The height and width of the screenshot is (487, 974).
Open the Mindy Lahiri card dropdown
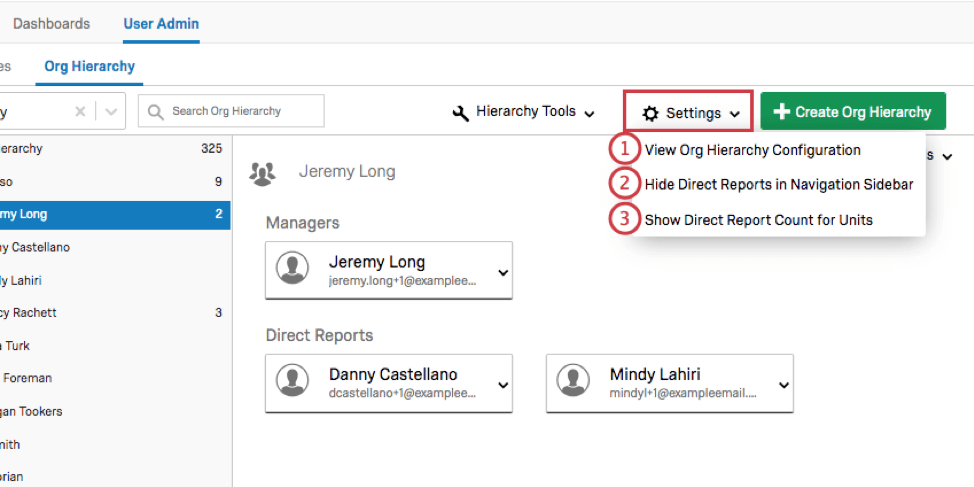point(783,385)
